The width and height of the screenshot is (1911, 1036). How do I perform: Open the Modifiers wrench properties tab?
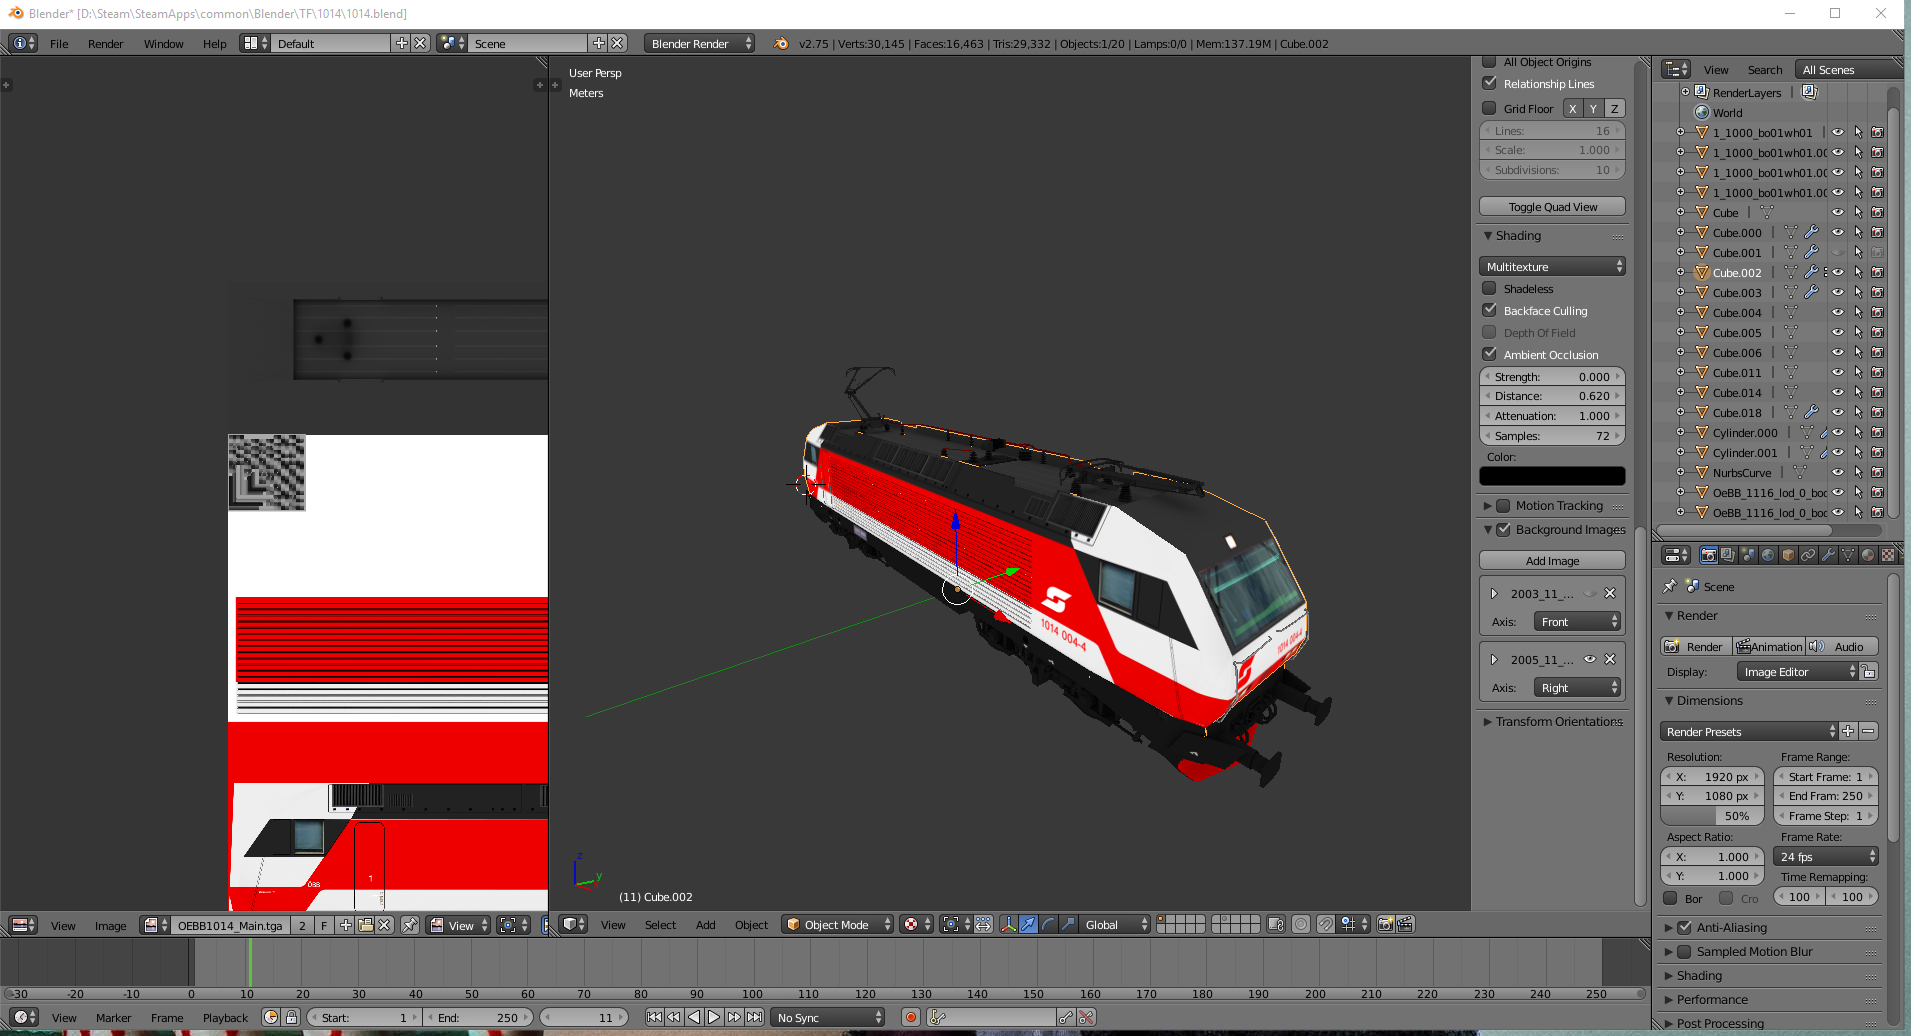(x=1828, y=555)
